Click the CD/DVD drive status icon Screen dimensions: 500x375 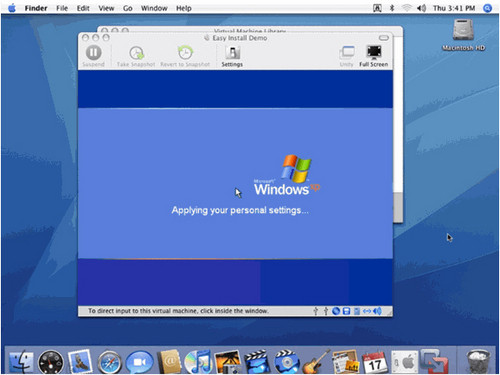(336, 311)
